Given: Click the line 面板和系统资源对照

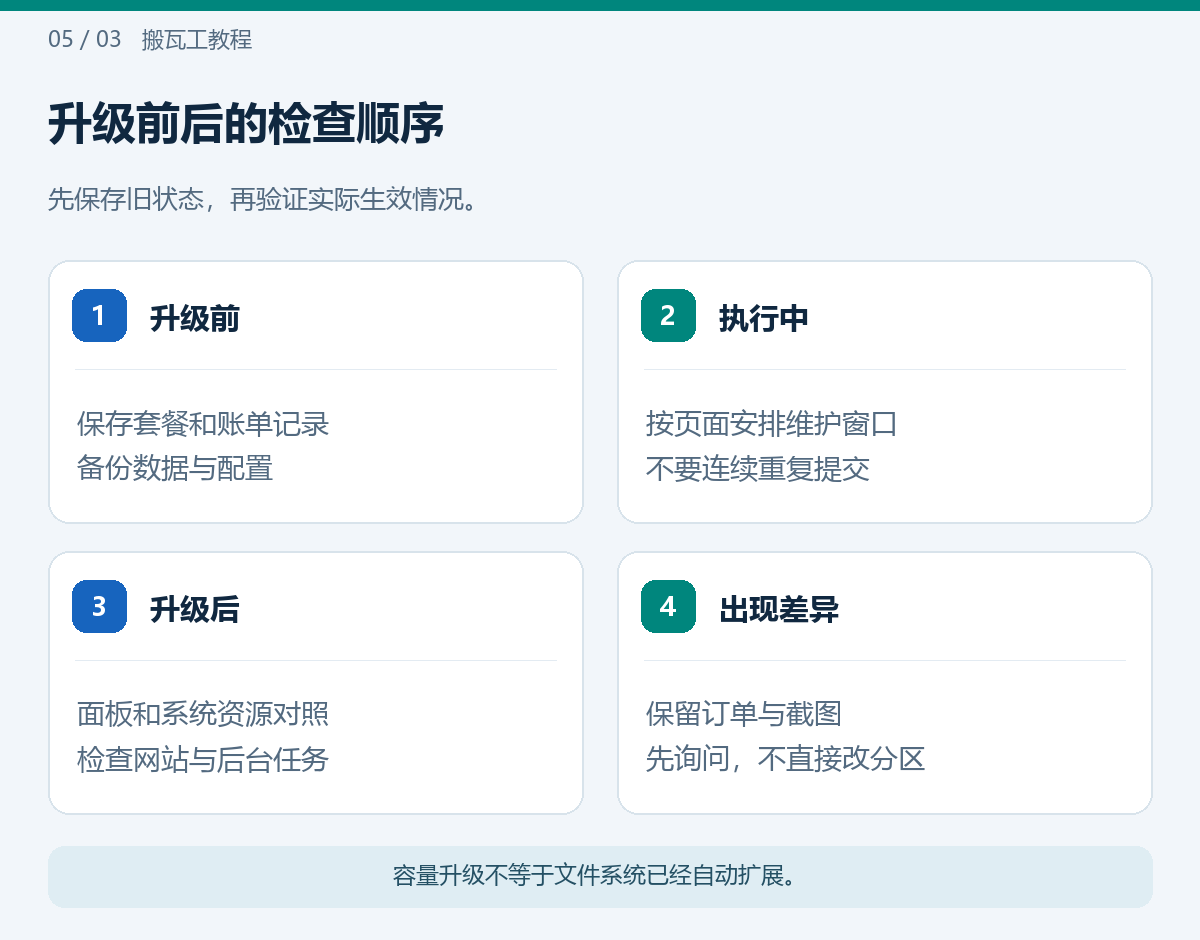Looking at the screenshot, I should click(203, 714).
